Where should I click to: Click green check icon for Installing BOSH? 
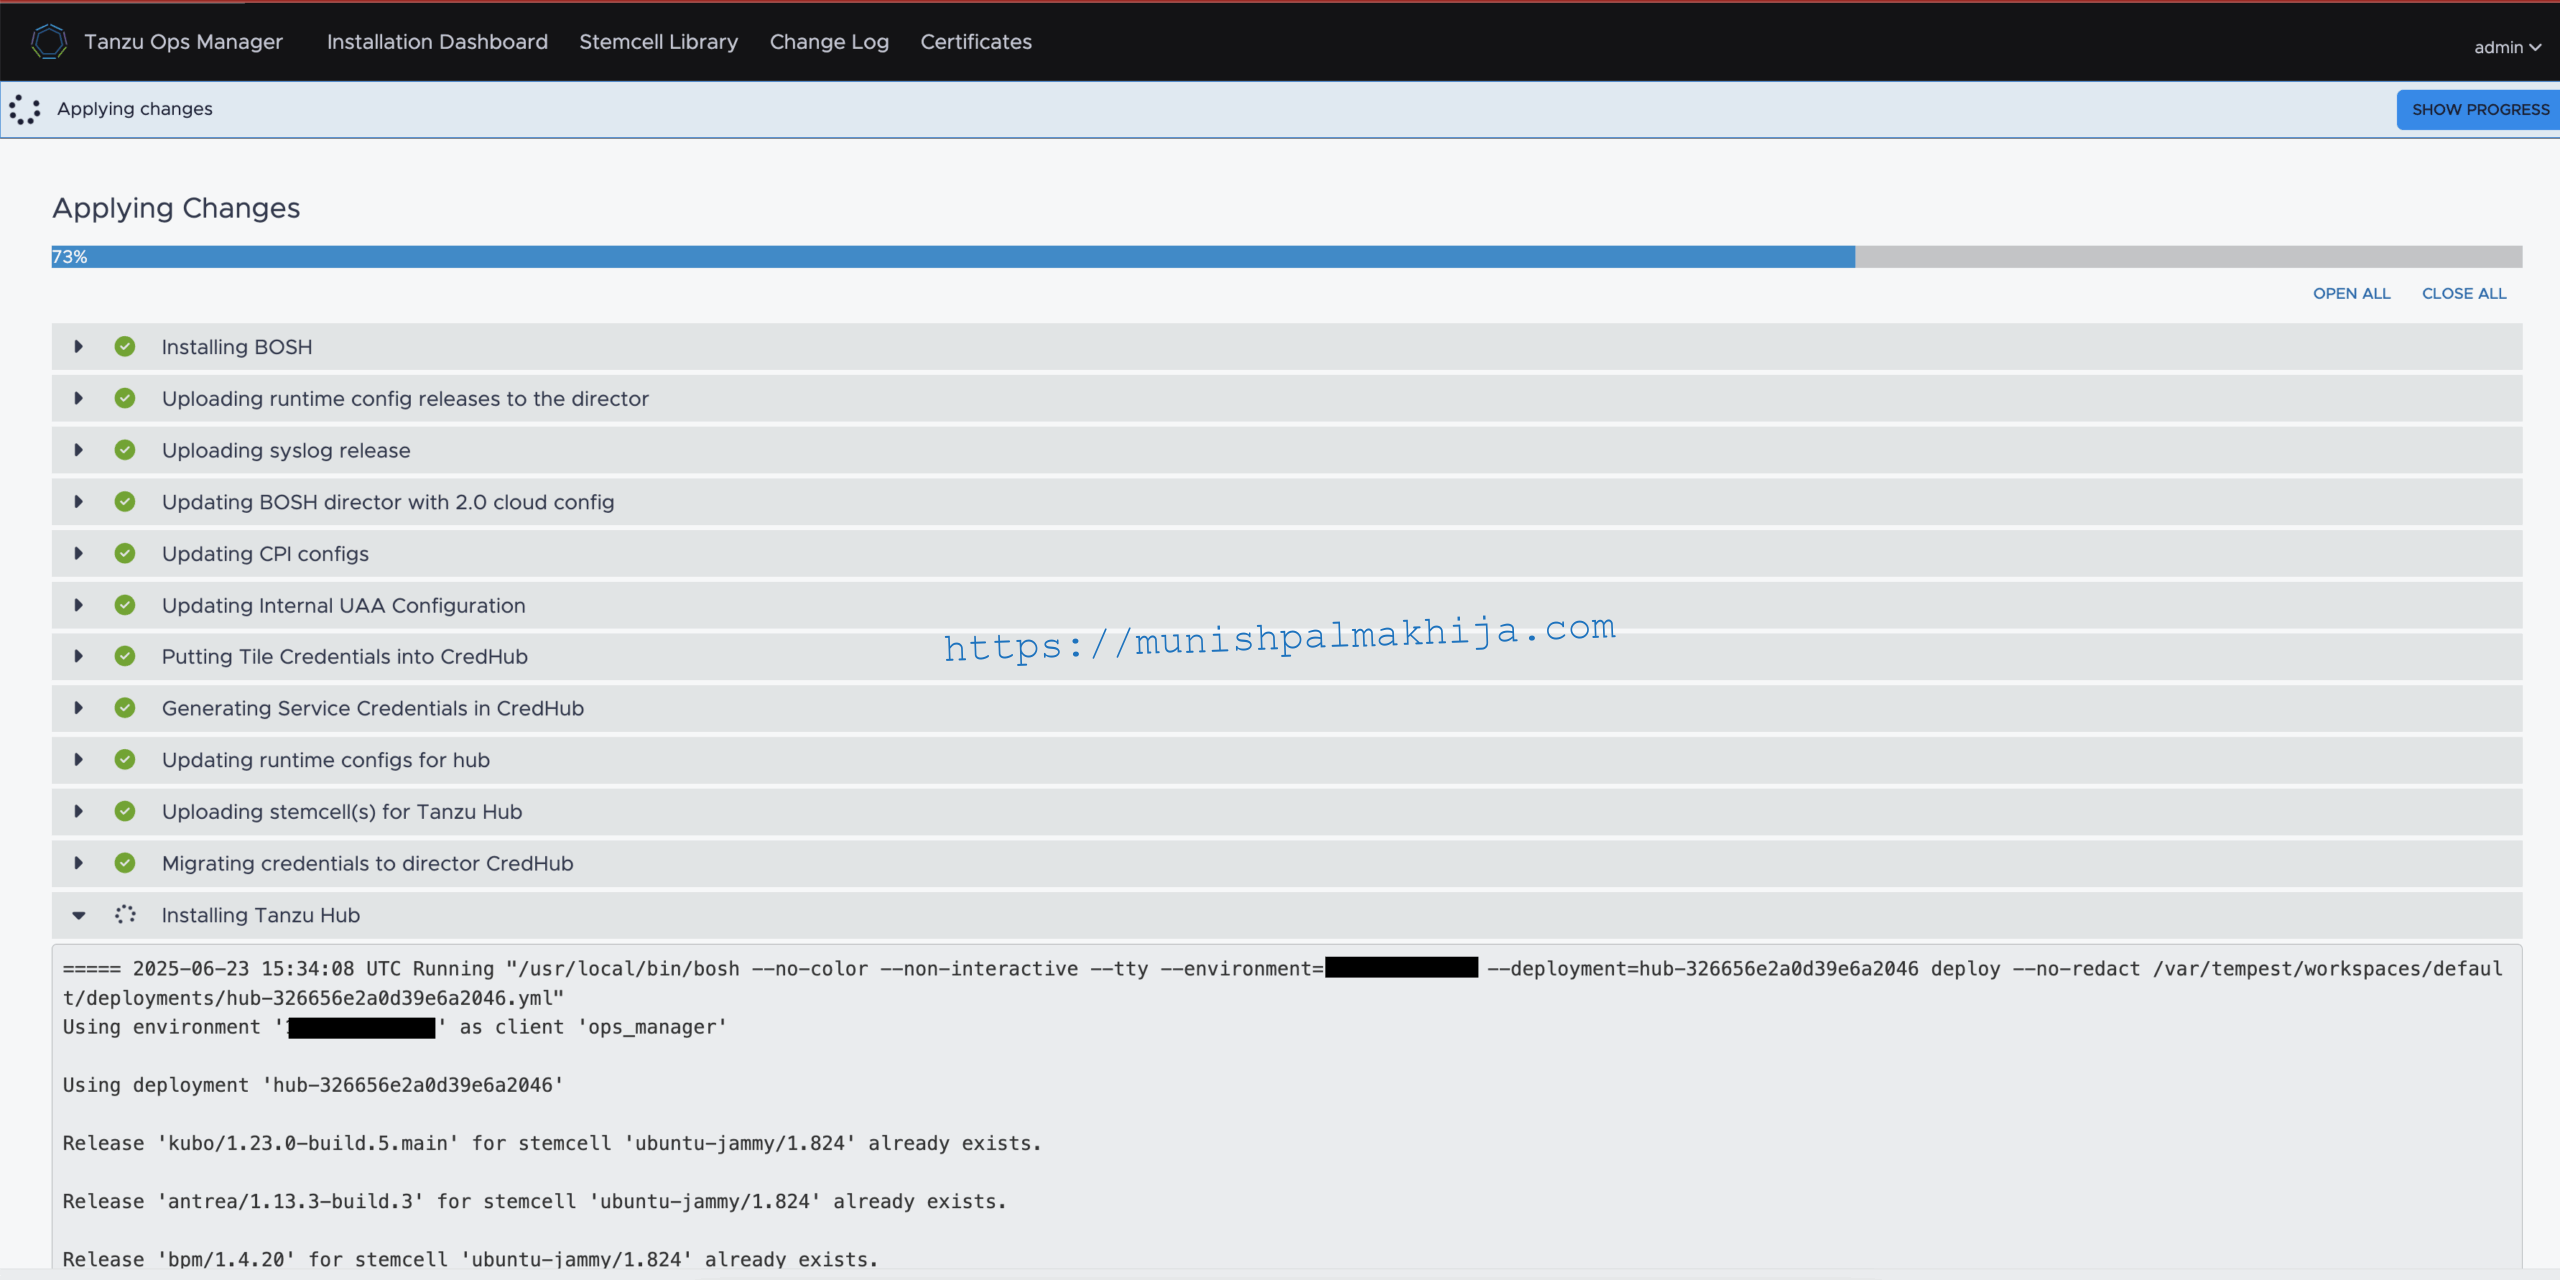pyautogui.click(x=125, y=346)
